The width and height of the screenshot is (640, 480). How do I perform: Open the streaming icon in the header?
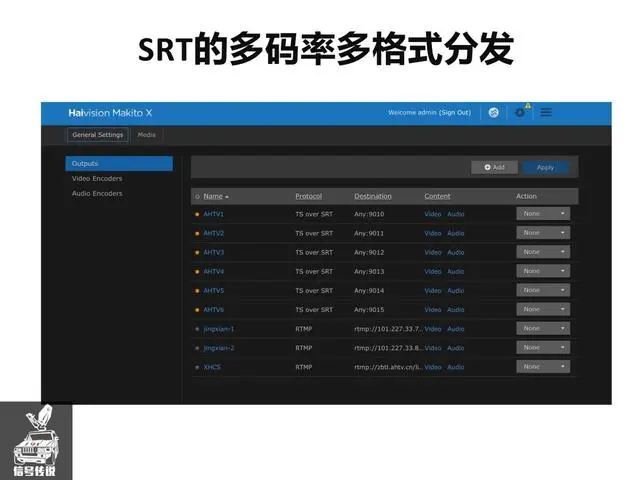pyautogui.click(x=493, y=112)
